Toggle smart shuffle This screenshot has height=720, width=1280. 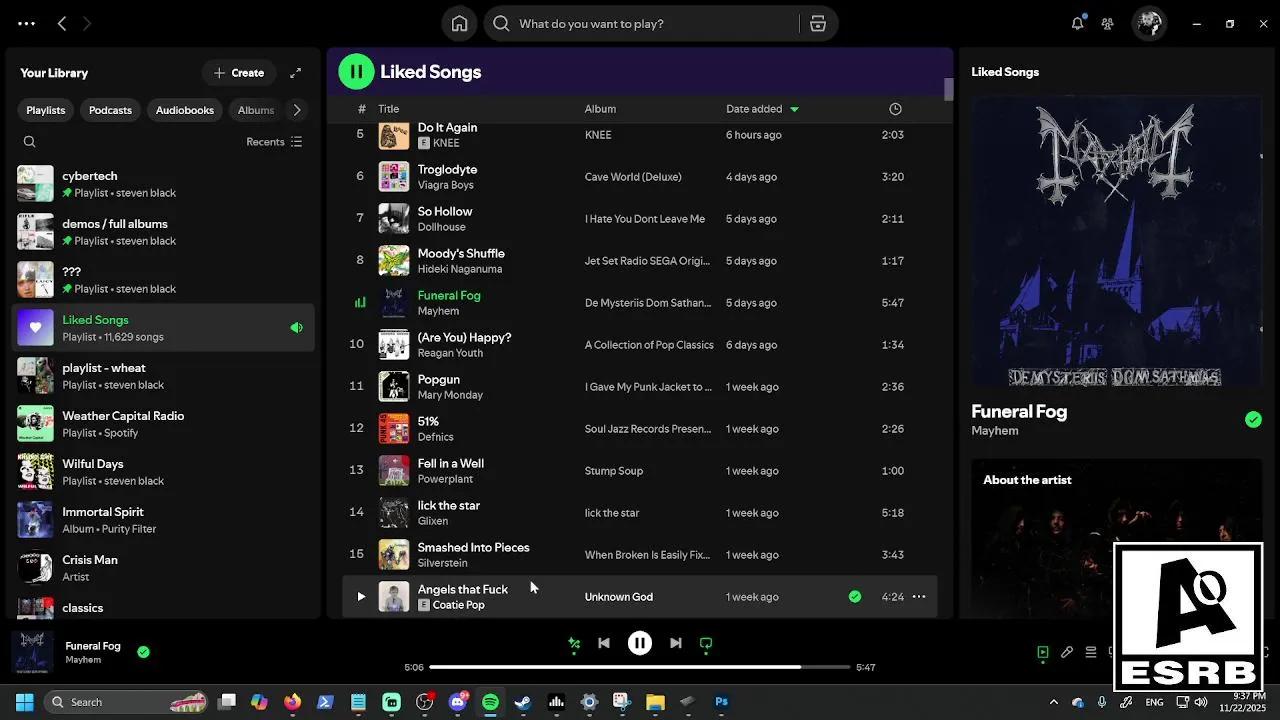[574, 644]
